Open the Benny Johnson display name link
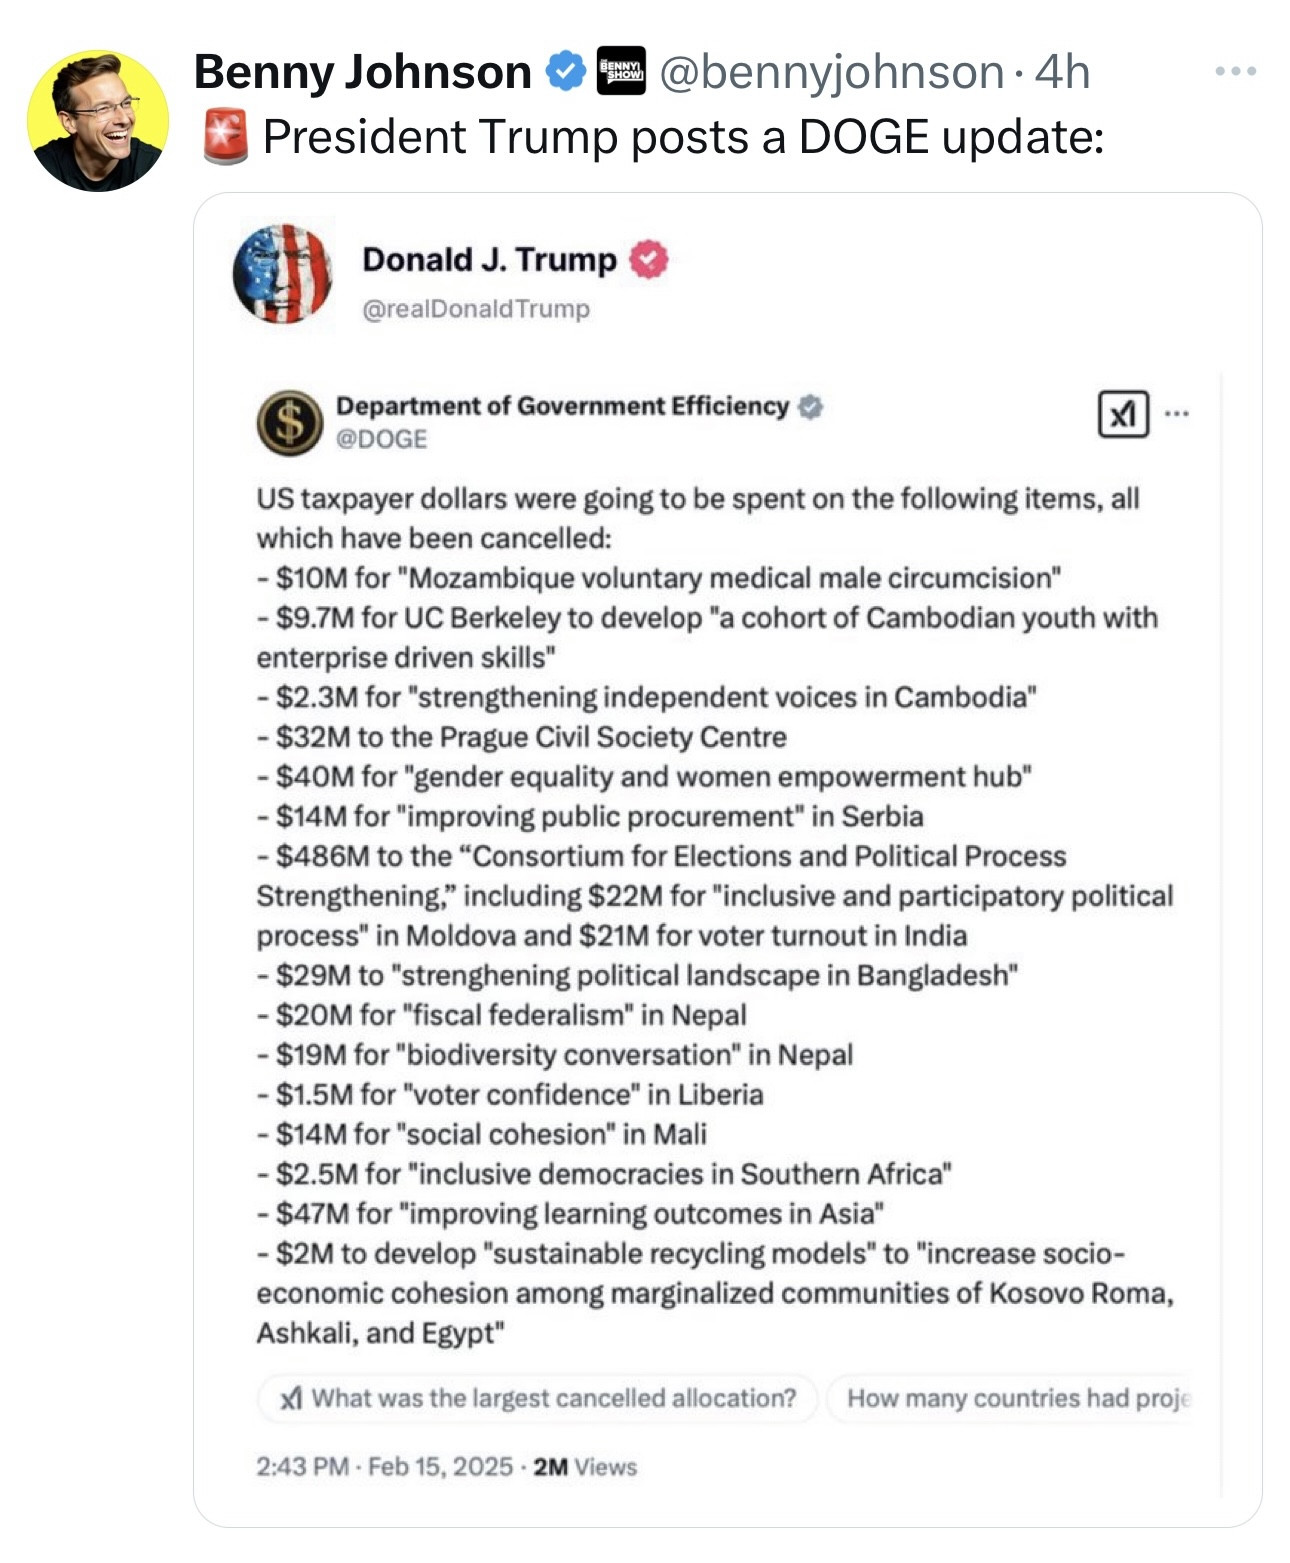1290x1563 pixels. pos(362,72)
